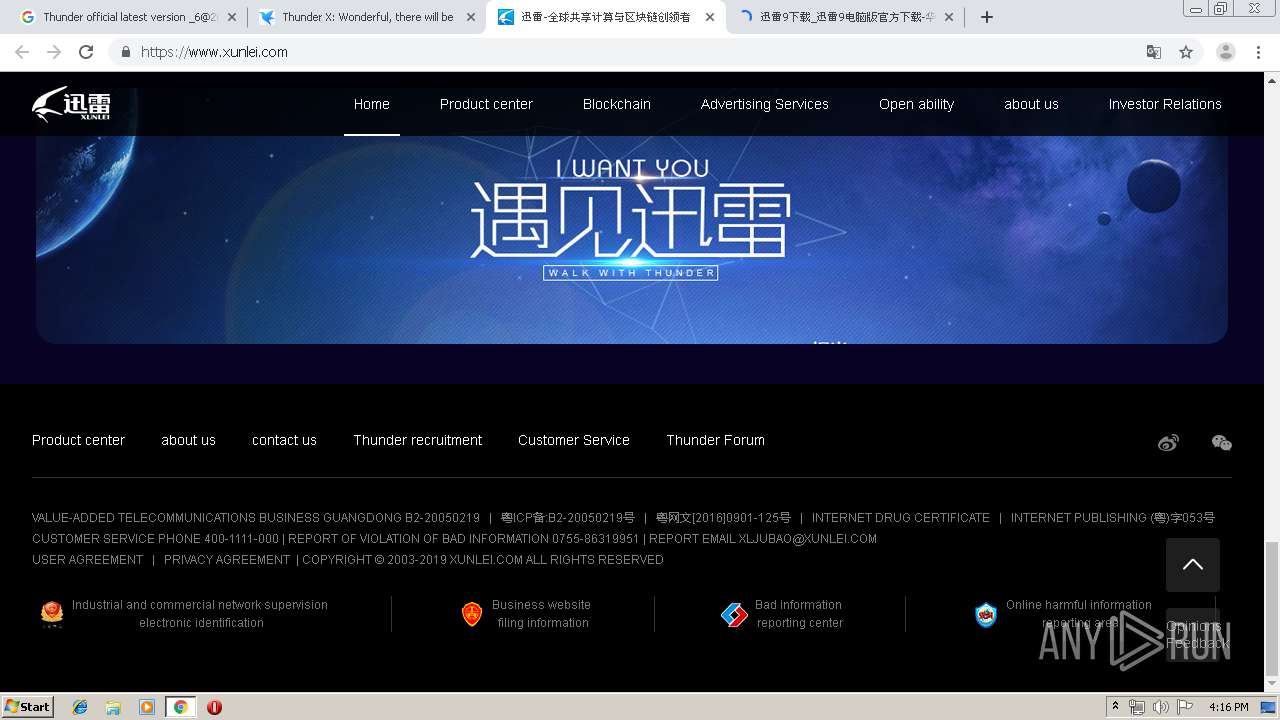Open the Windows Start menu
1280x720 pixels.
point(28,707)
